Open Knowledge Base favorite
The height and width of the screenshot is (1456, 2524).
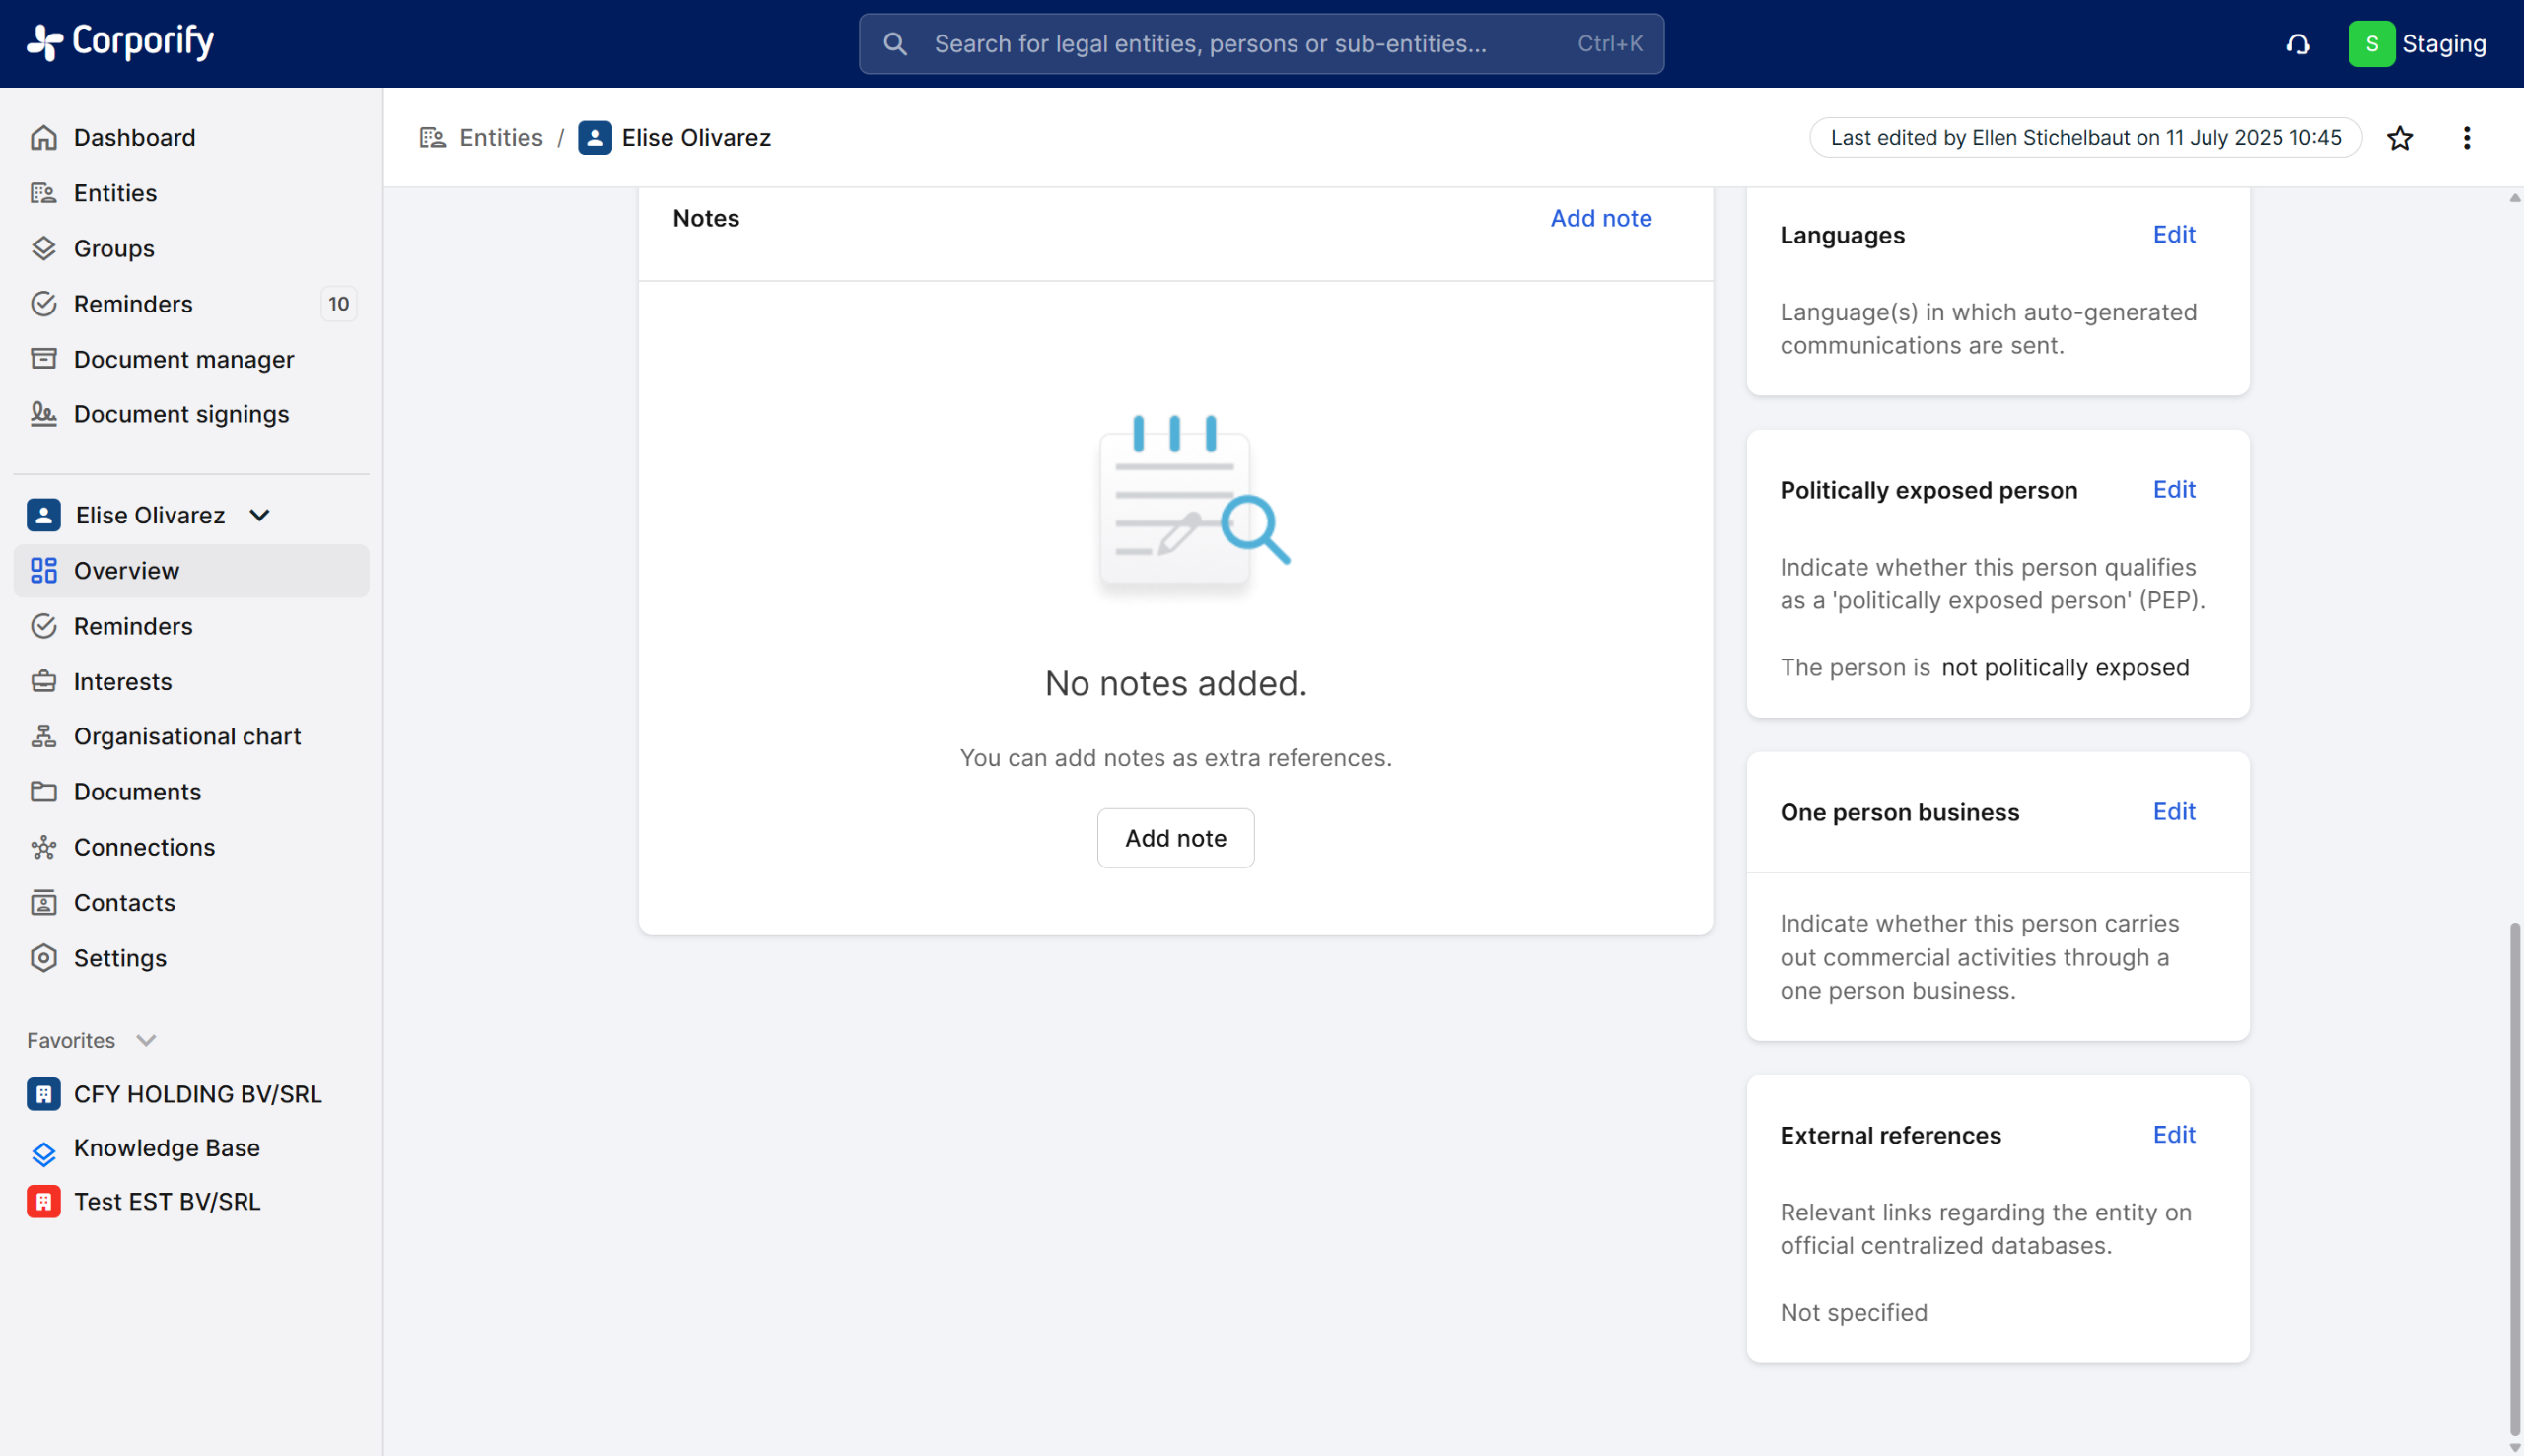point(167,1148)
